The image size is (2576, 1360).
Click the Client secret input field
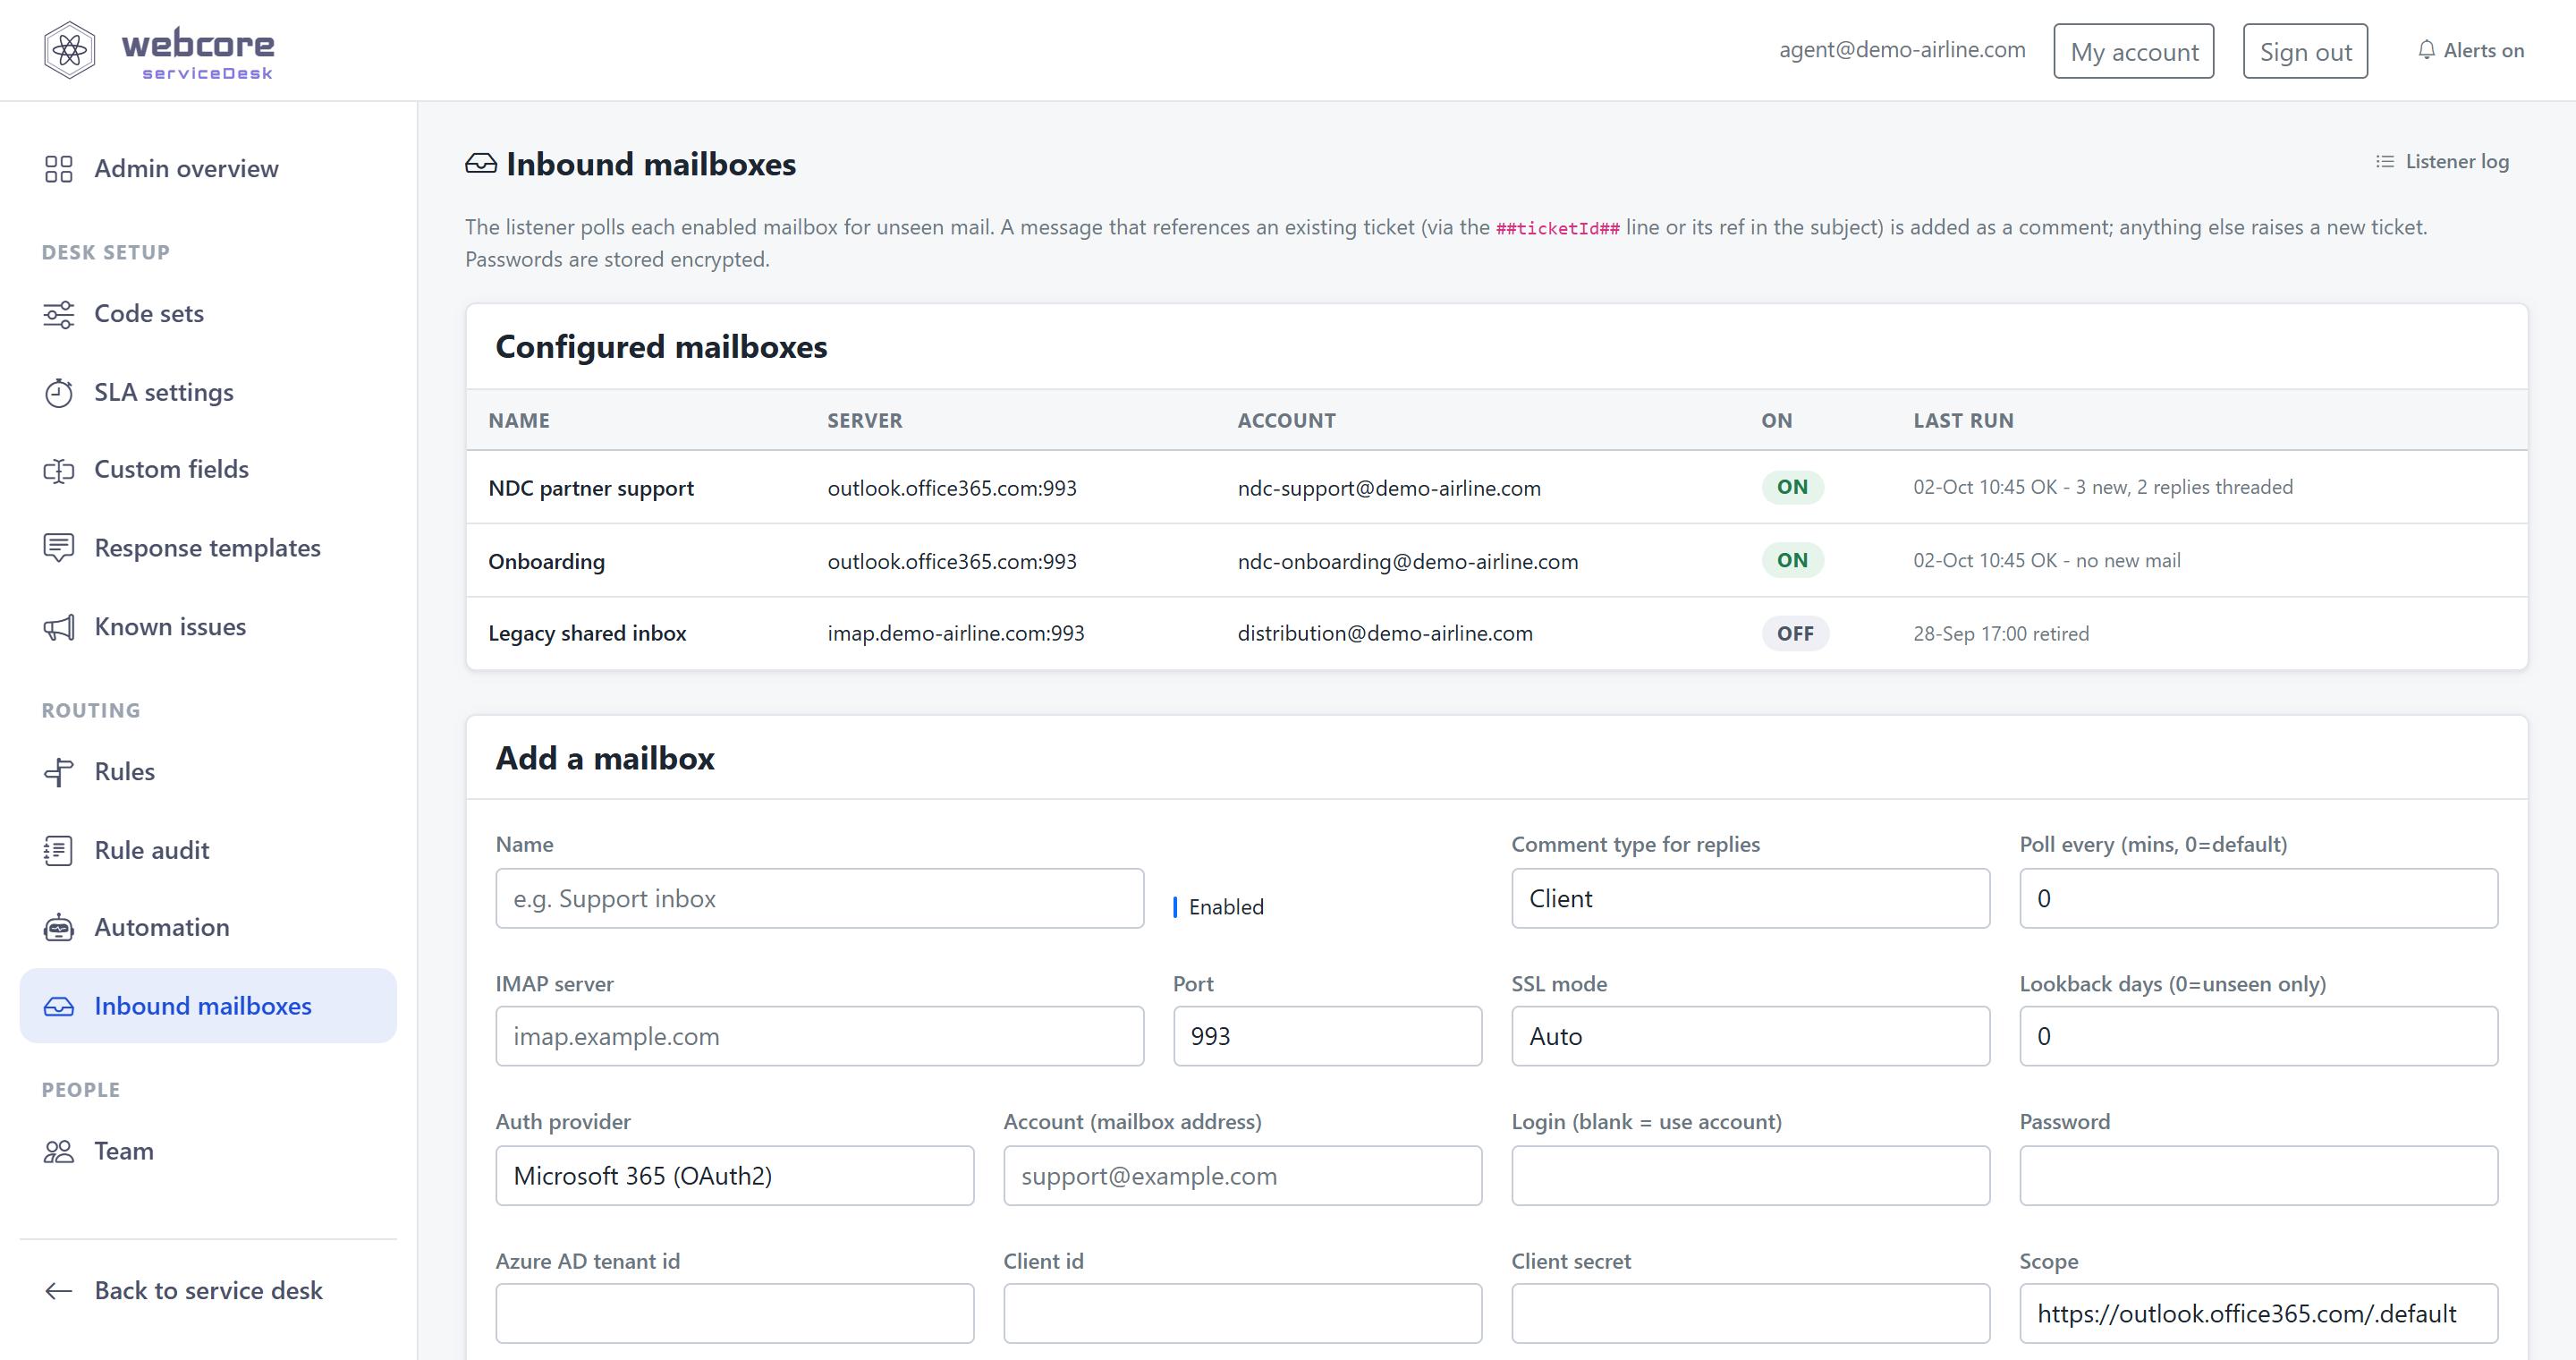(x=1750, y=1314)
